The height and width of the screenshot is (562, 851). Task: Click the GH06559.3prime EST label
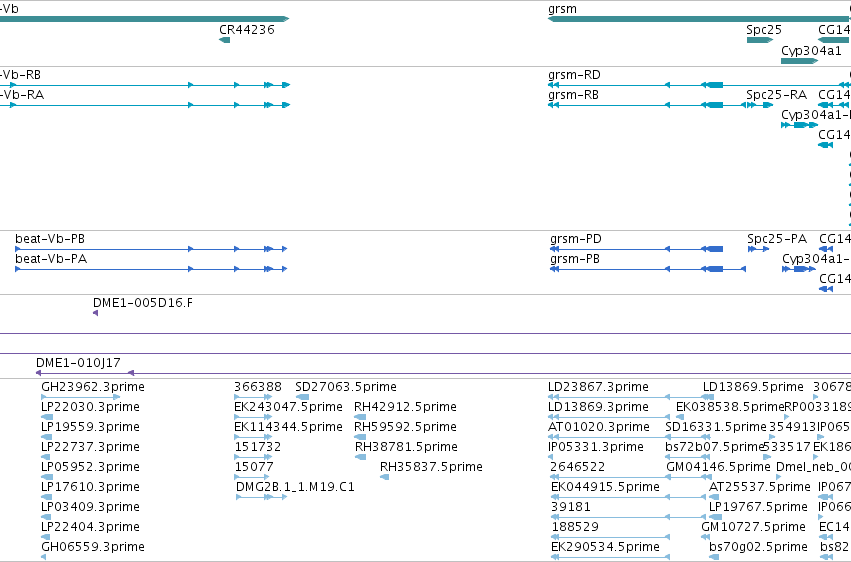pos(93,547)
